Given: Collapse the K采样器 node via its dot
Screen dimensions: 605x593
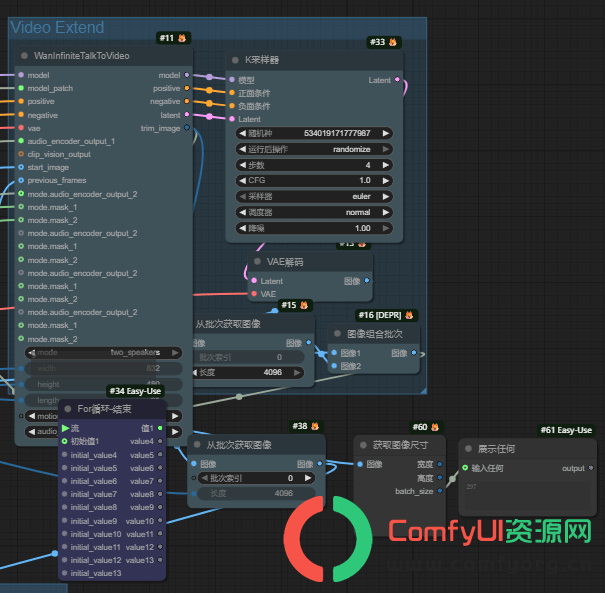Looking at the screenshot, I should point(235,60).
